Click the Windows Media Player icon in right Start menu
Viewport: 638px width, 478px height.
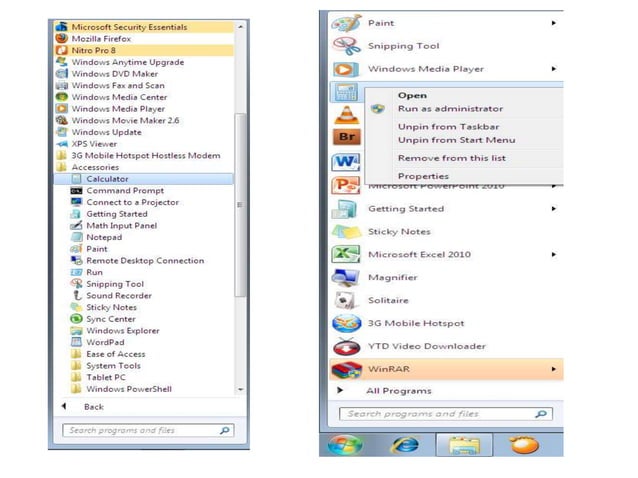pyautogui.click(x=346, y=69)
